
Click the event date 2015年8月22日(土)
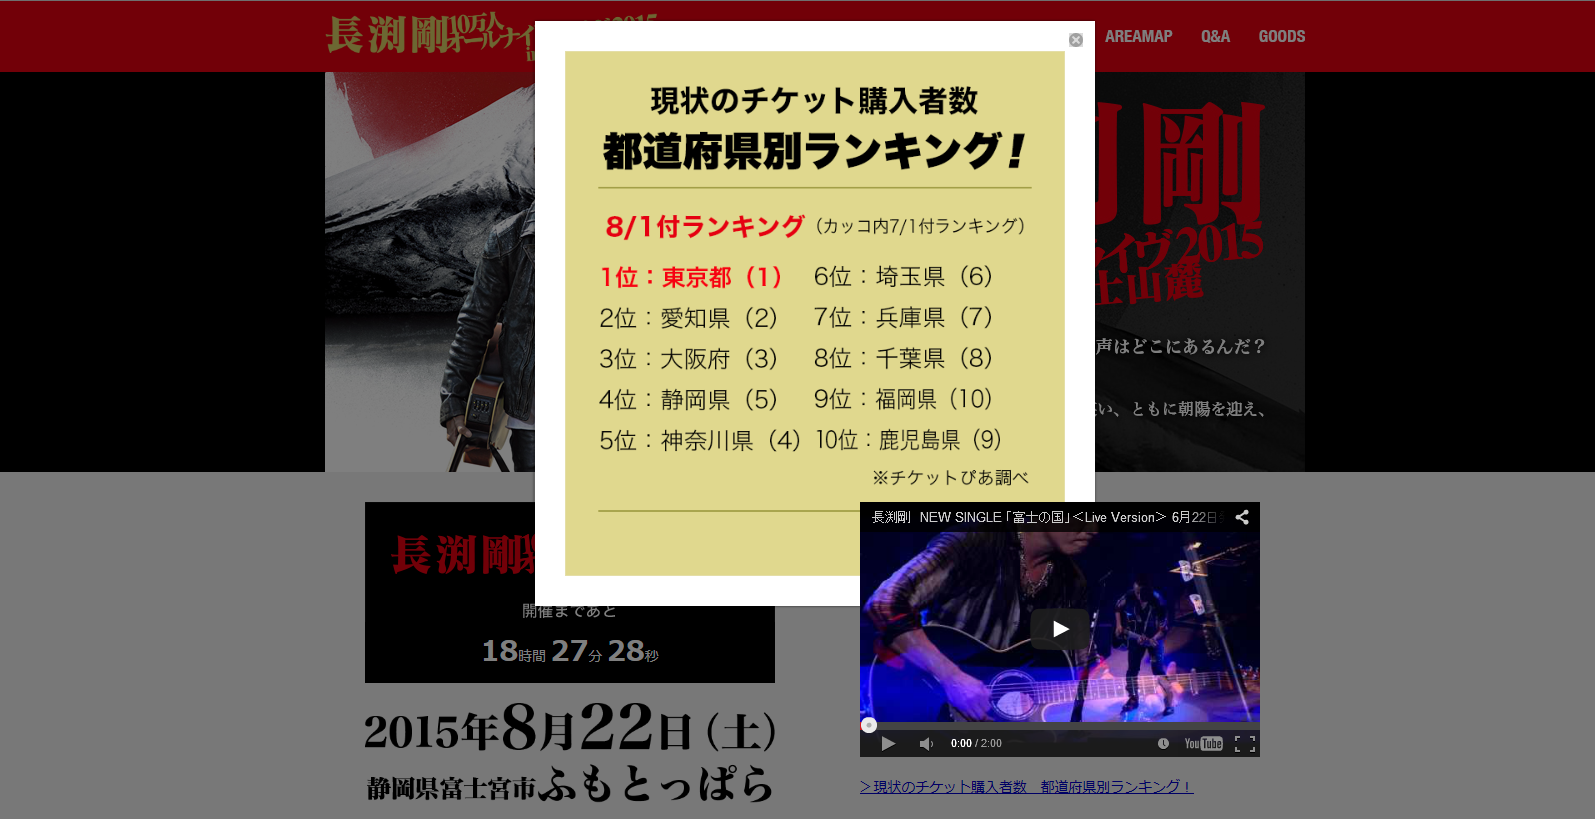click(570, 728)
